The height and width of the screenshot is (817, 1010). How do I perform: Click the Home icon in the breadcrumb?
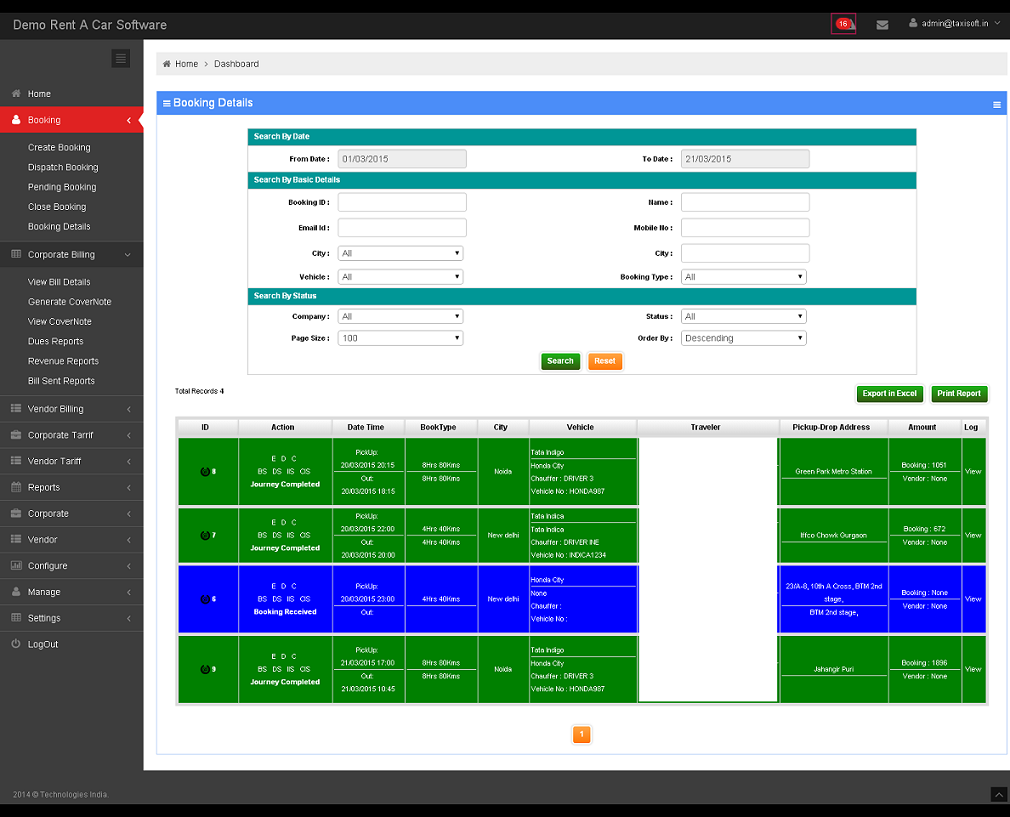(166, 64)
